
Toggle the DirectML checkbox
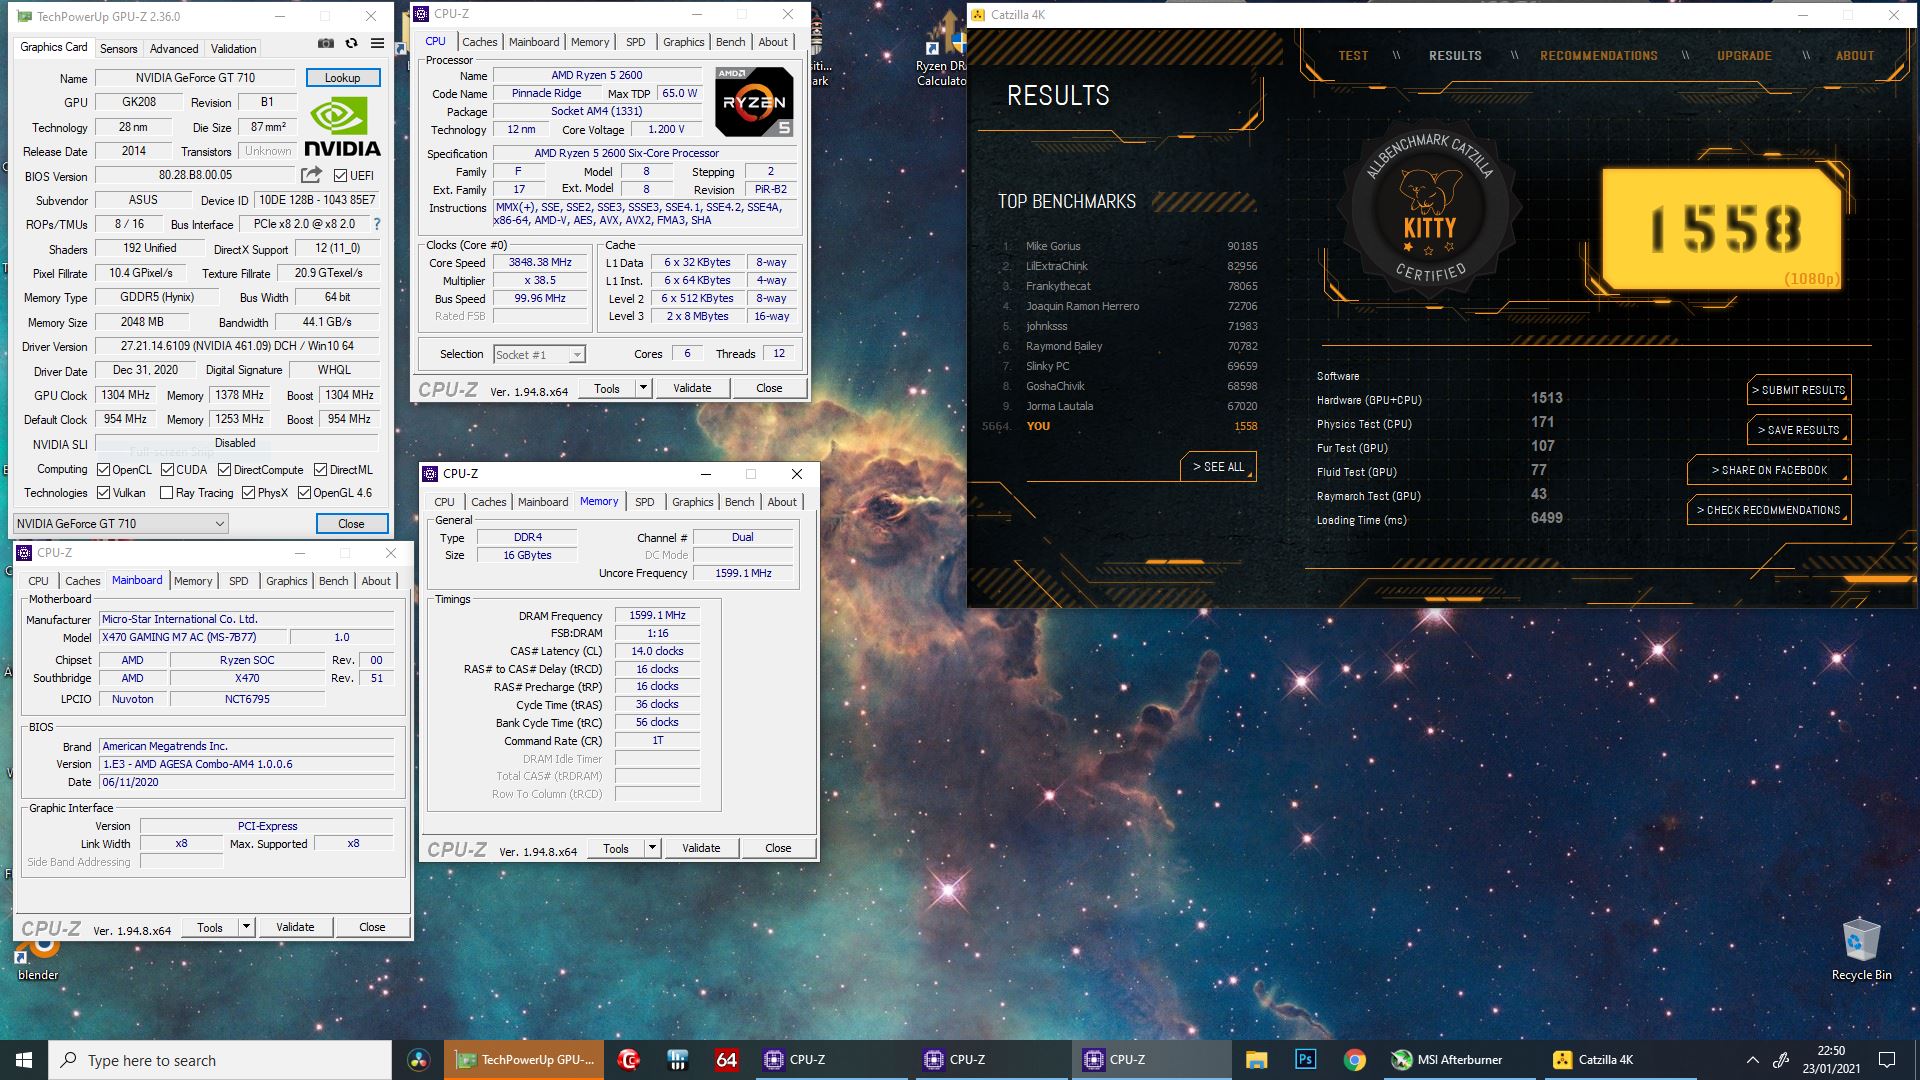(320, 470)
